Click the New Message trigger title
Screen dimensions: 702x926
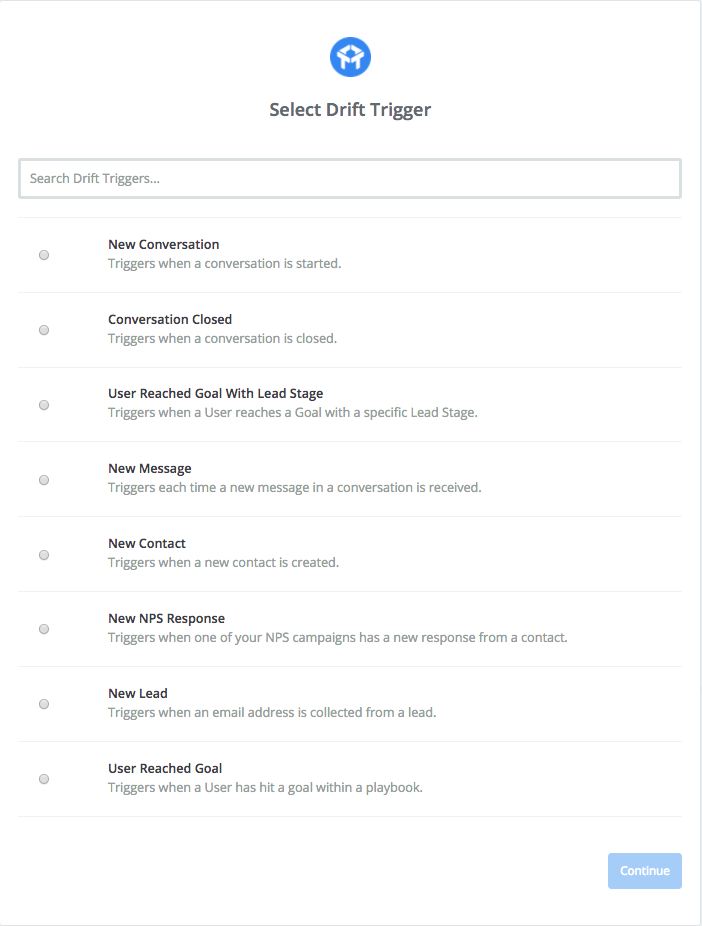(150, 469)
